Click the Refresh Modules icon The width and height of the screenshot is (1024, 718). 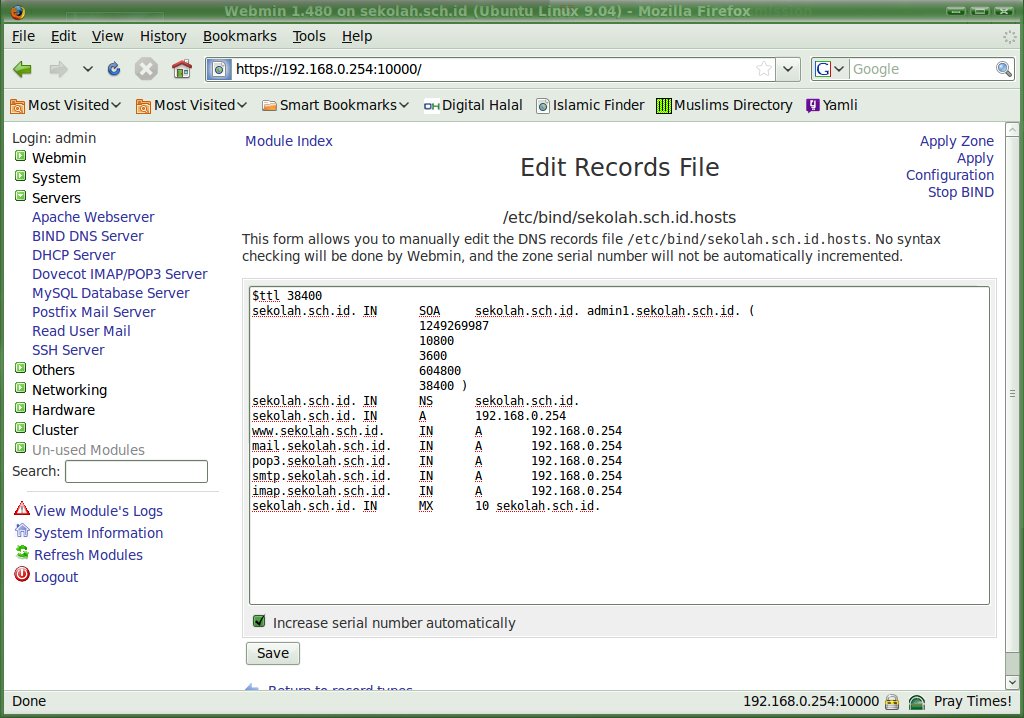point(22,553)
